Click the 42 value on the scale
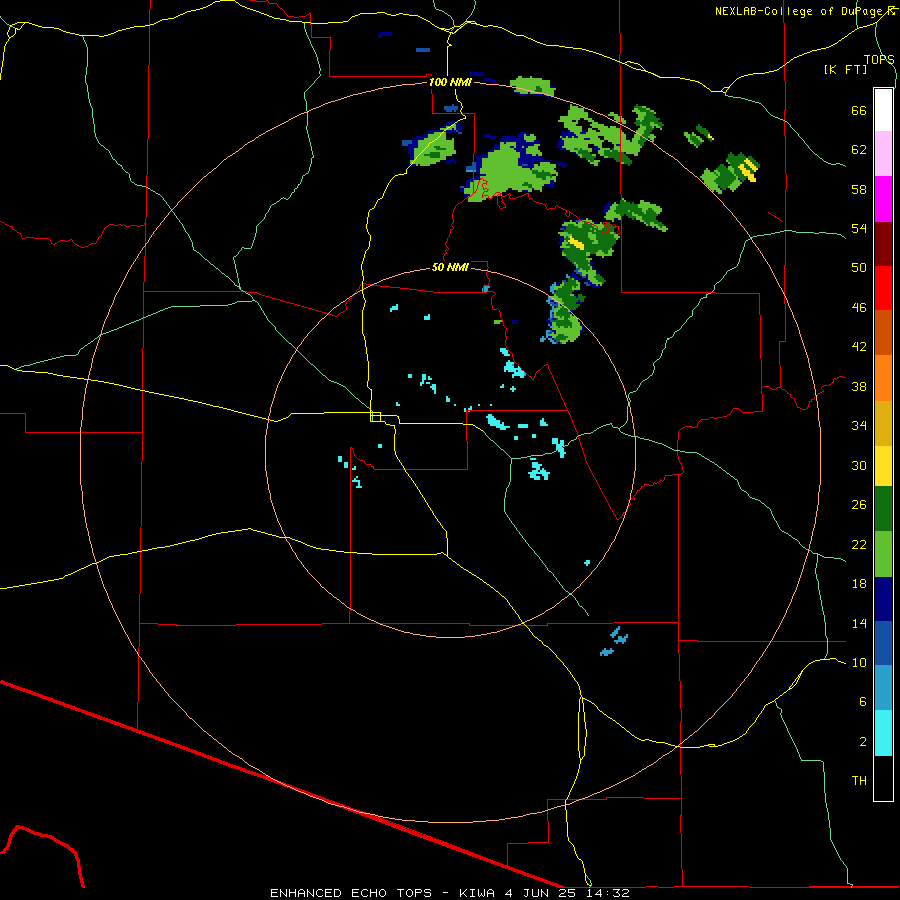900x900 pixels. (x=859, y=347)
